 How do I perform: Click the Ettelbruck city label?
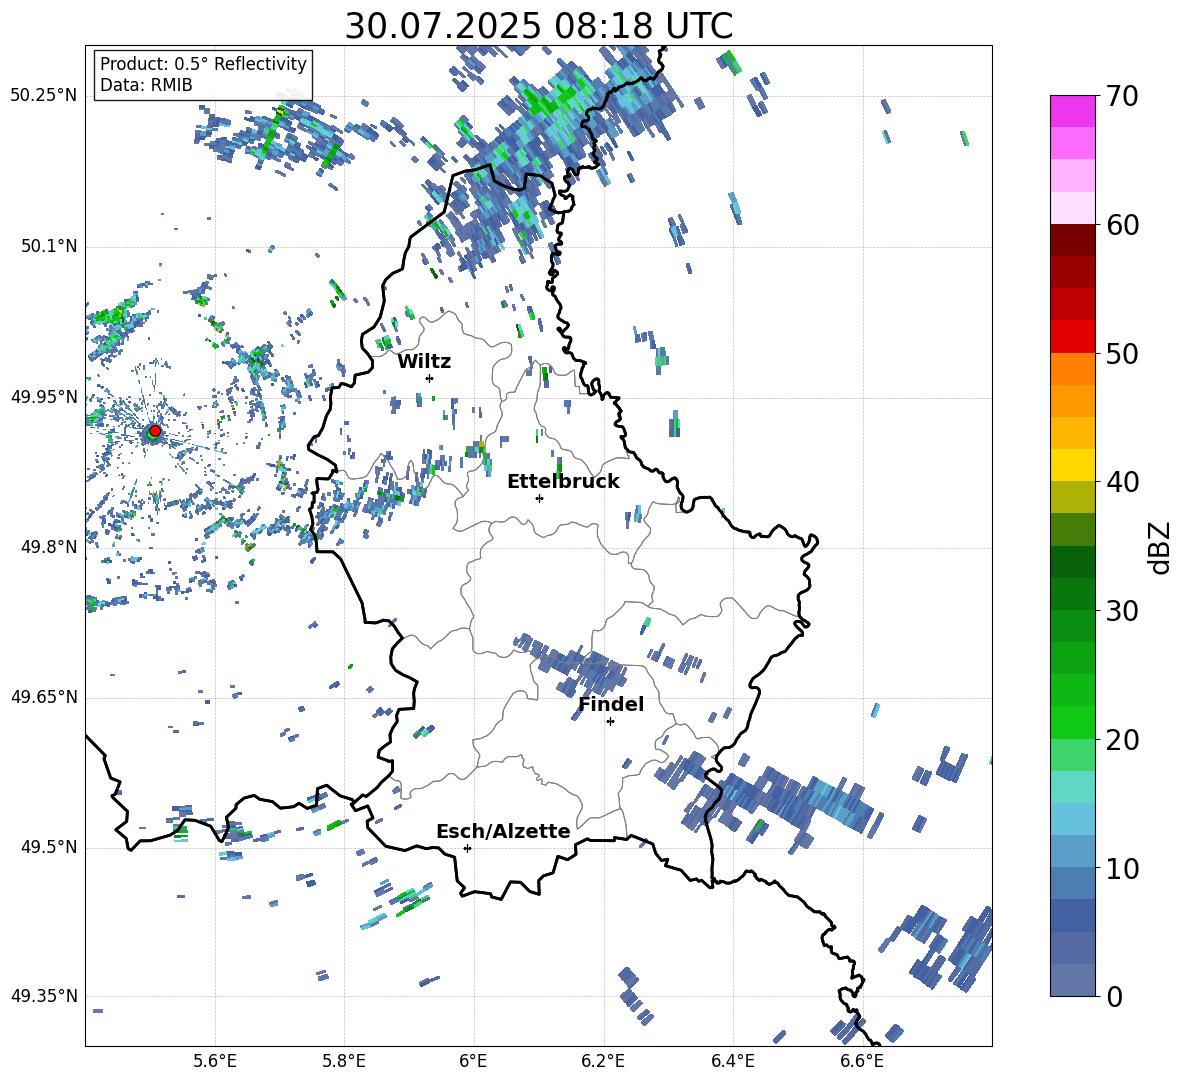coord(563,482)
